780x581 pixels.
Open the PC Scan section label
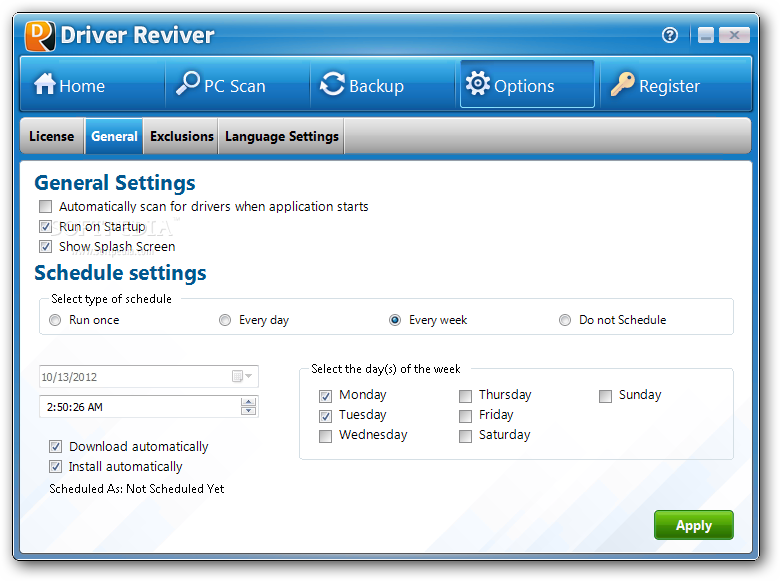235,86
